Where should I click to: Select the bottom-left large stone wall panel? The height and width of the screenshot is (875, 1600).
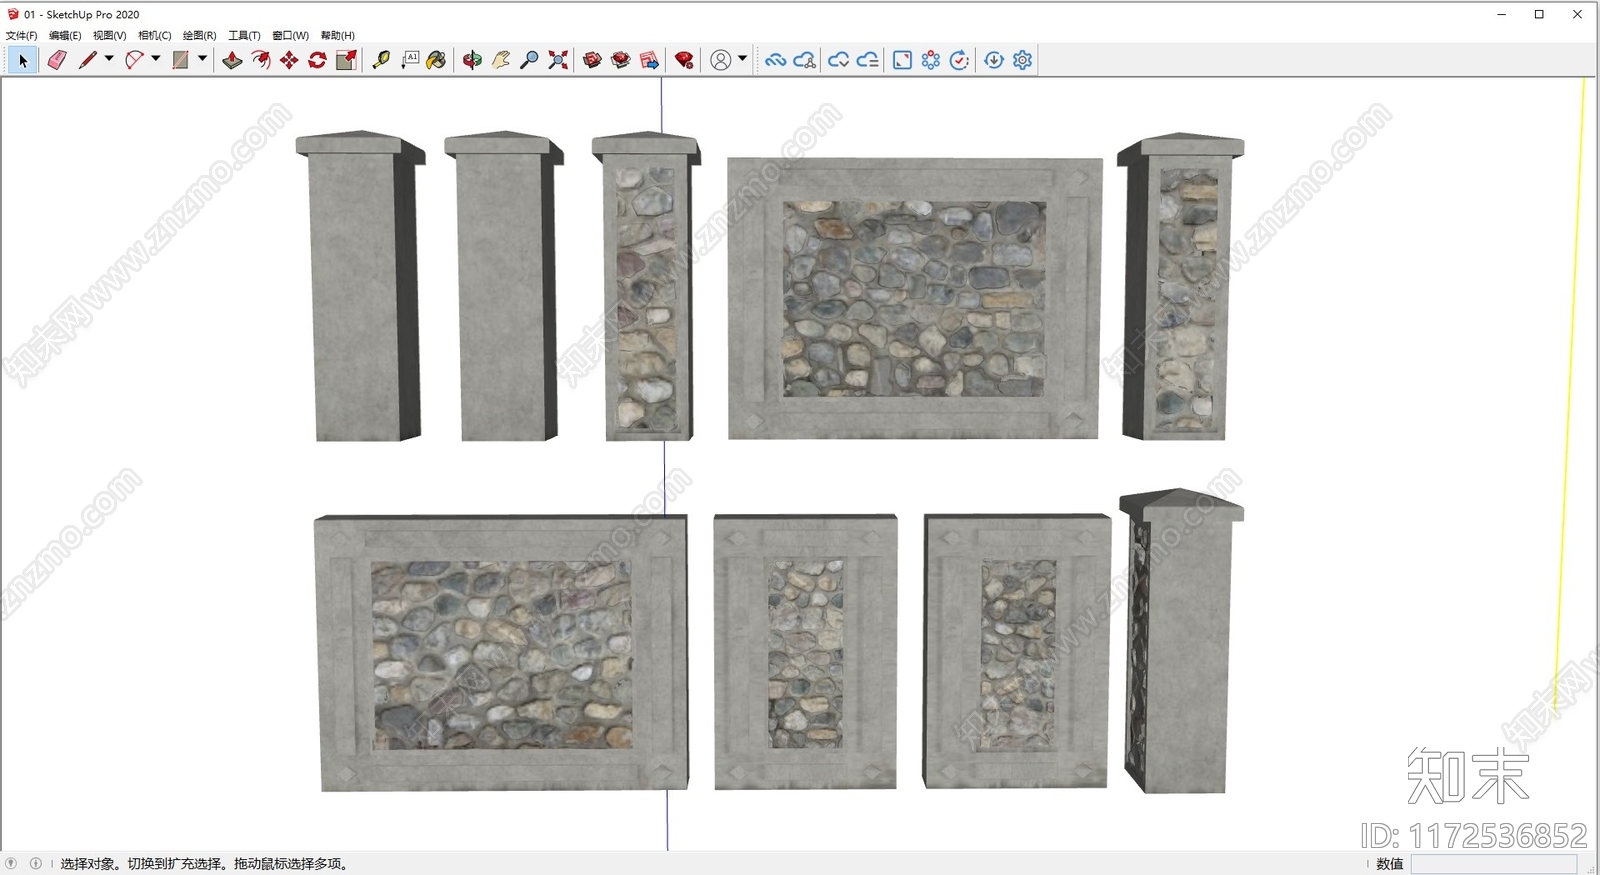501,653
